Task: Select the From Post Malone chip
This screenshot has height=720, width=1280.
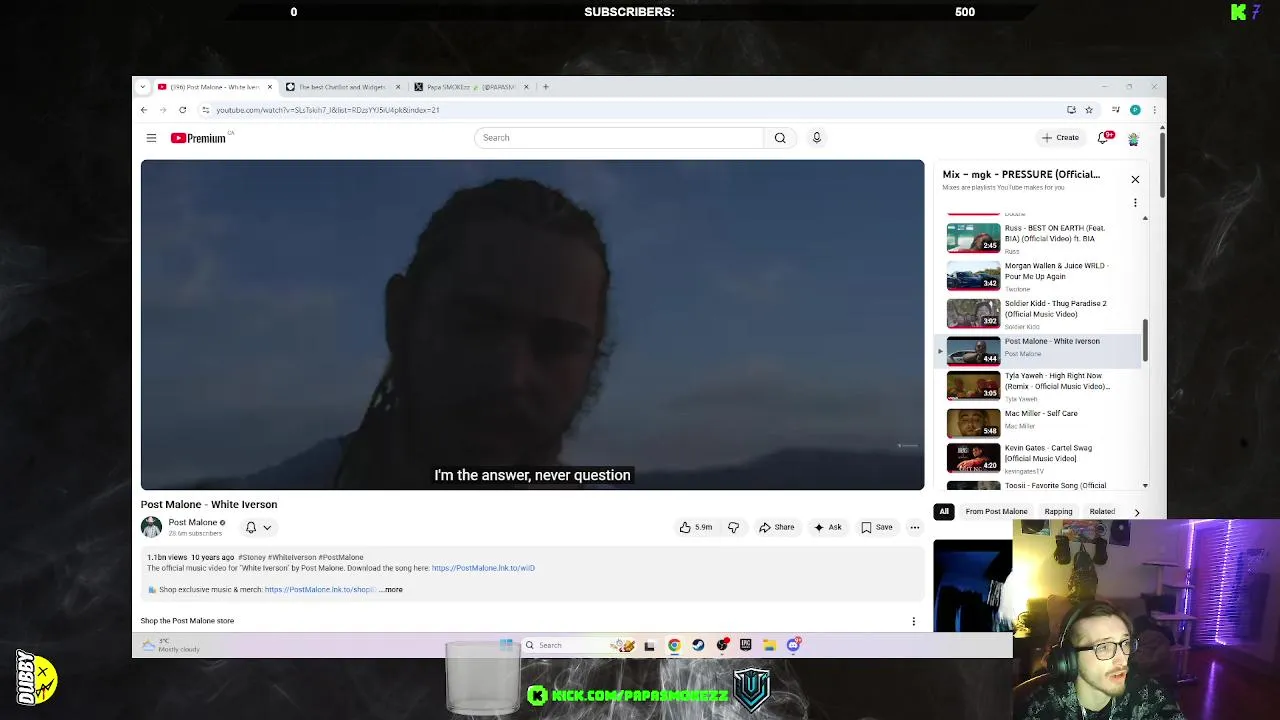Action: (x=996, y=512)
